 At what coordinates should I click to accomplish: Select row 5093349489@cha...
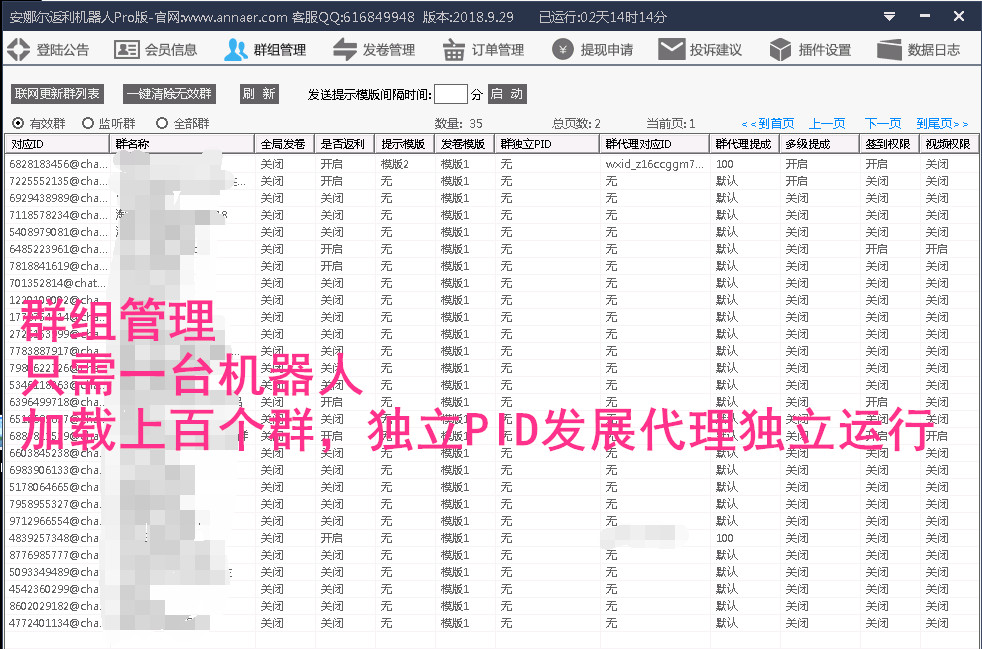click(x=492, y=572)
